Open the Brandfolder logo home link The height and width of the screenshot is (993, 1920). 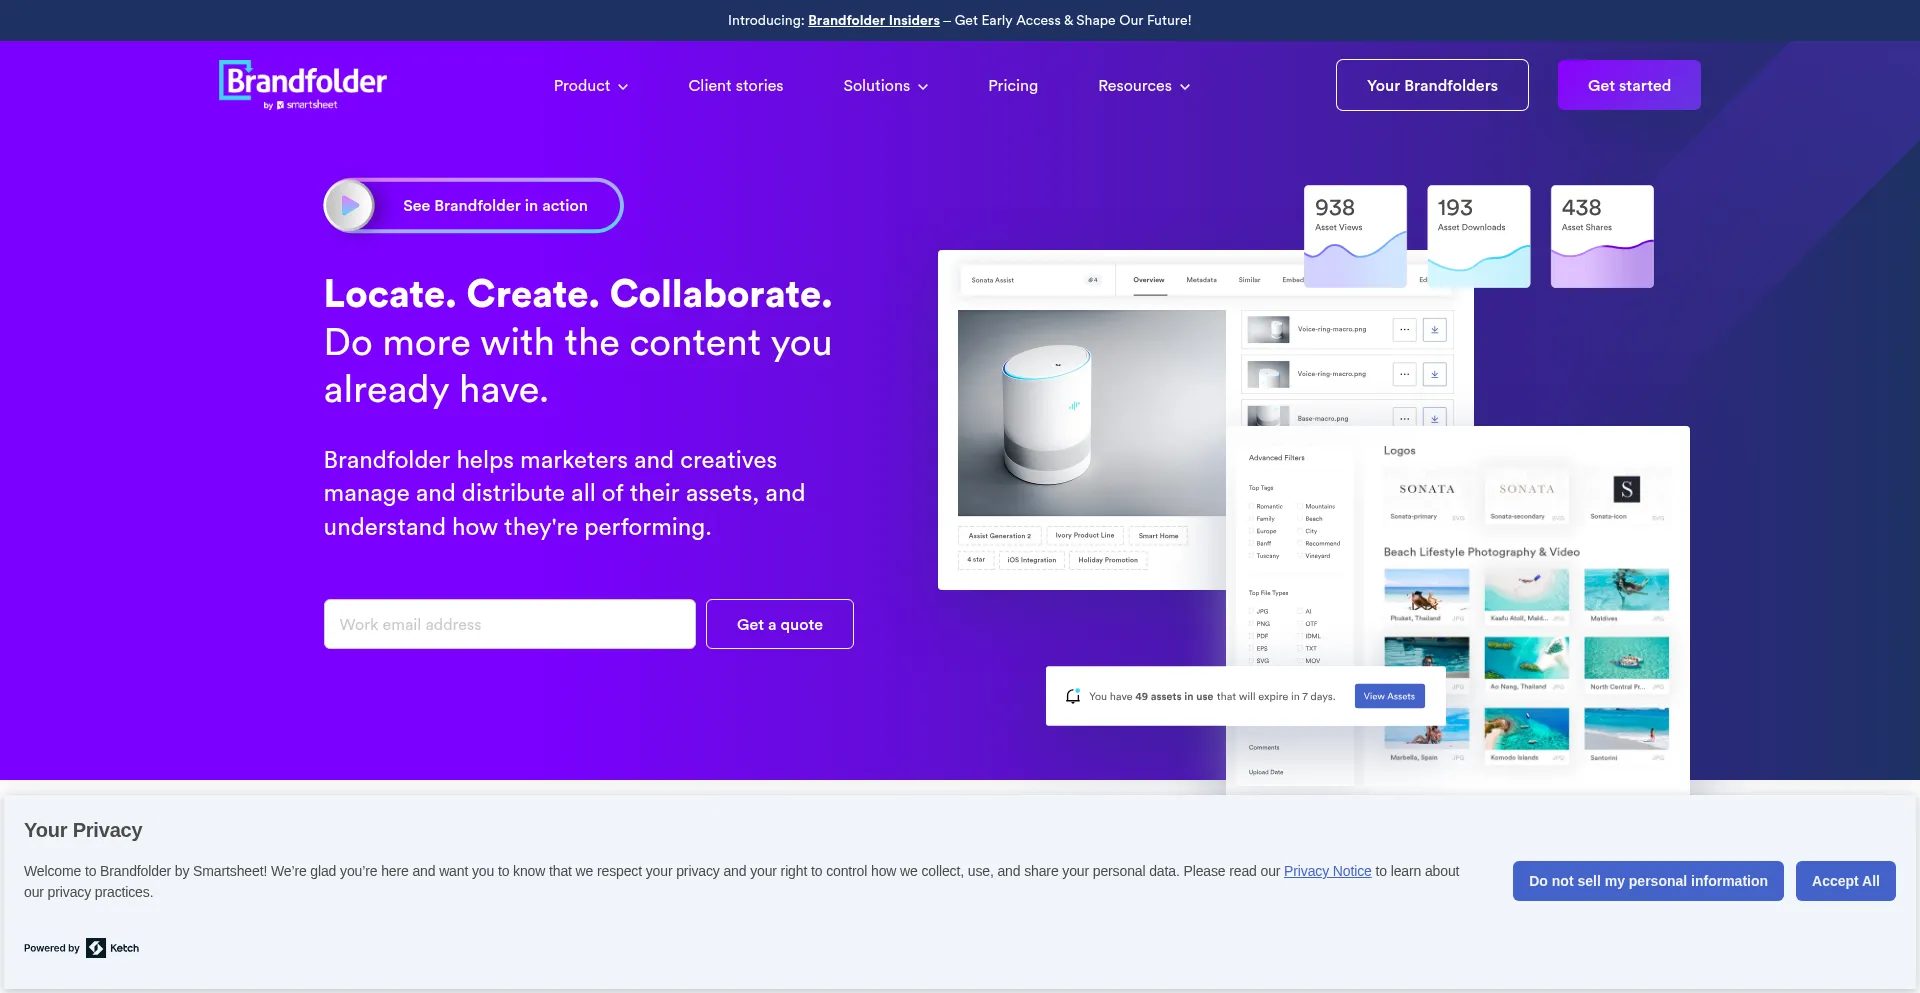point(303,85)
